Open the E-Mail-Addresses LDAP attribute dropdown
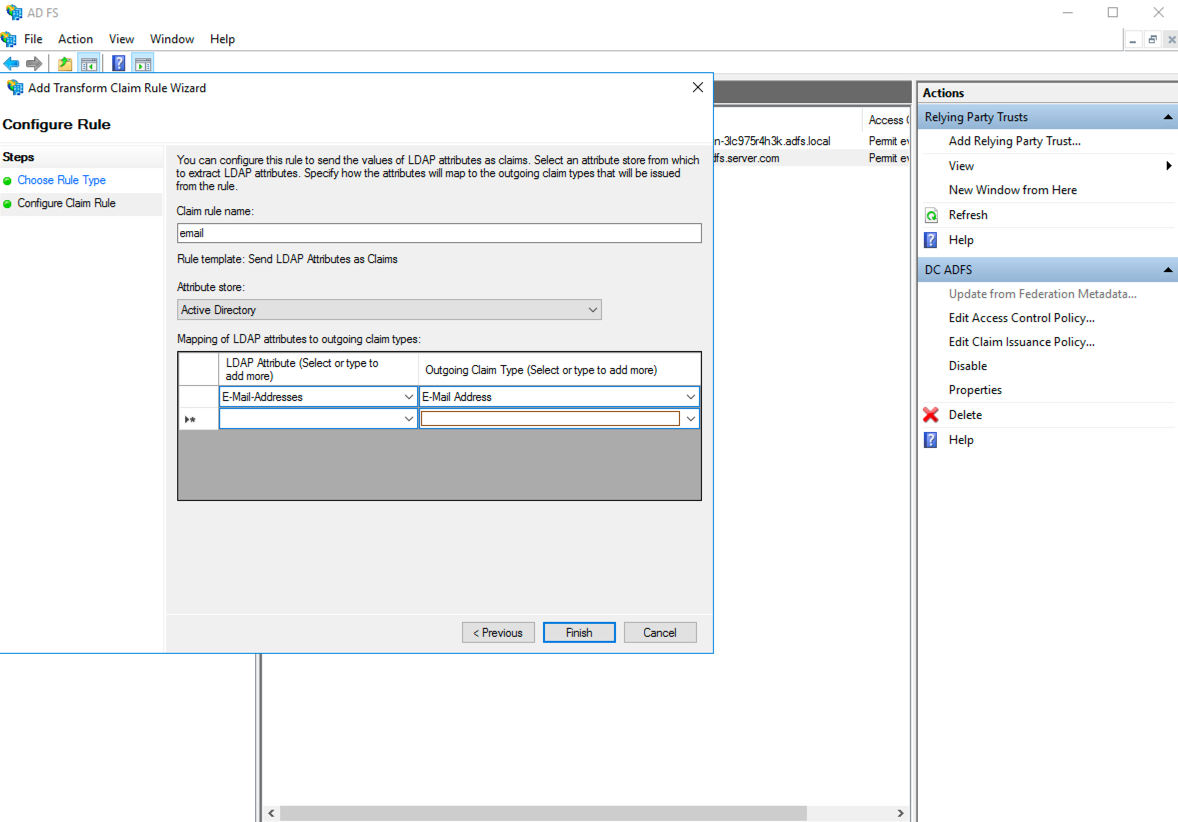Screen dimensions: 1178x822 410,396
